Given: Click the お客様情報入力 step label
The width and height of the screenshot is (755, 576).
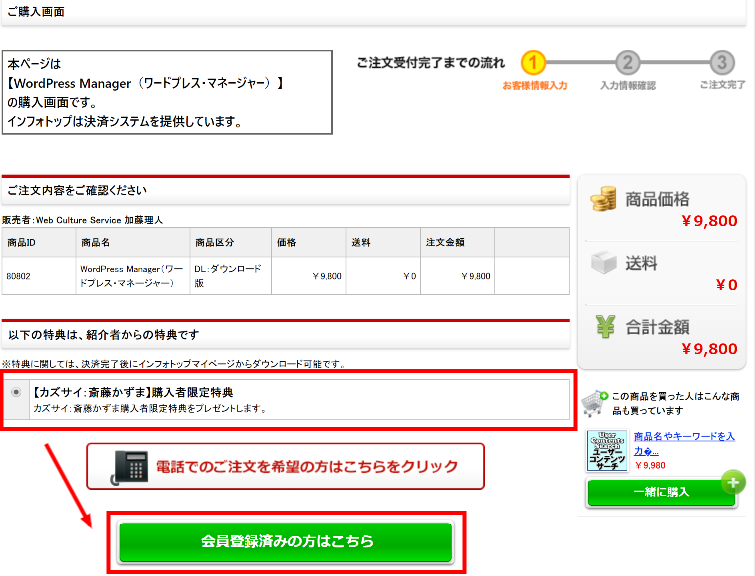Looking at the screenshot, I should pyautogui.click(x=534, y=85).
